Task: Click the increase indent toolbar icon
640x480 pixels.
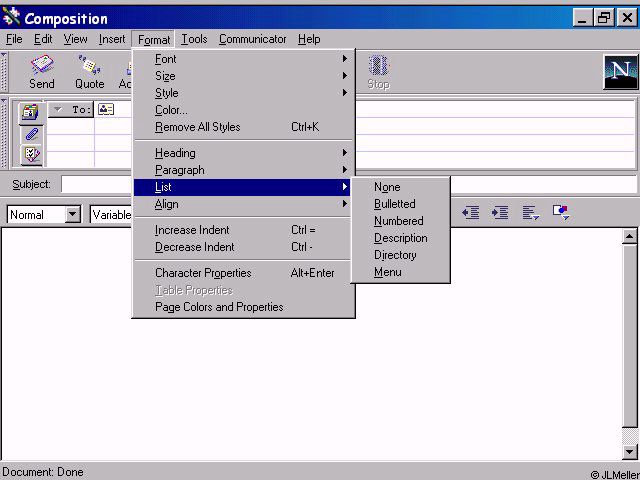Action: (500, 212)
